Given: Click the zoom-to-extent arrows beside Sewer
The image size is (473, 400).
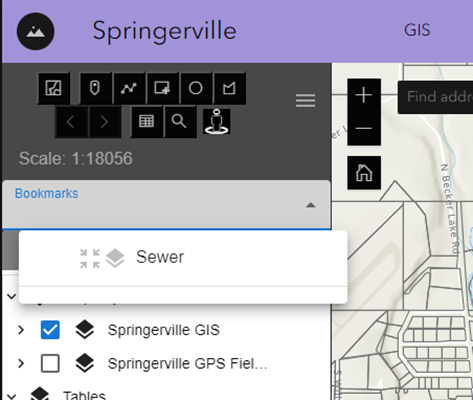Looking at the screenshot, I should (90, 258).
